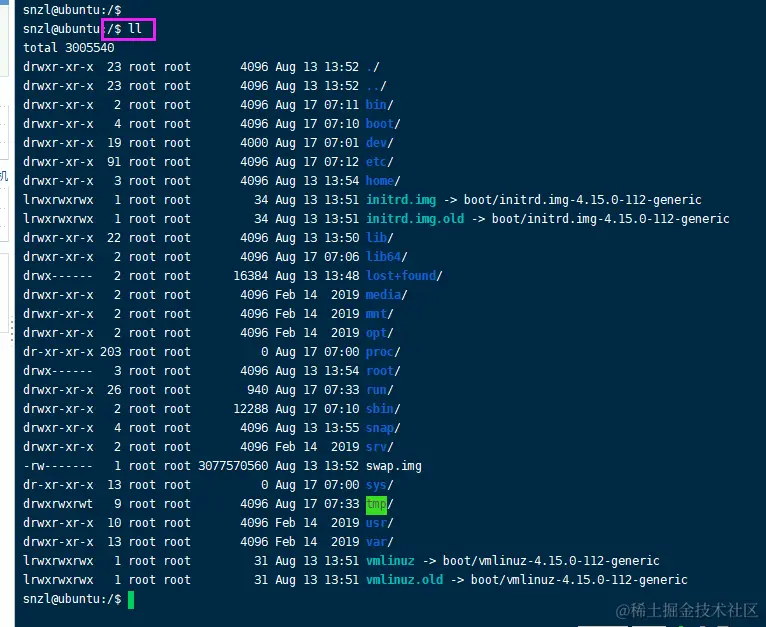Select the 'snap/' directory name
This screenshot has width=766, height=627.
pyautogui.click(x=383, y=429)
